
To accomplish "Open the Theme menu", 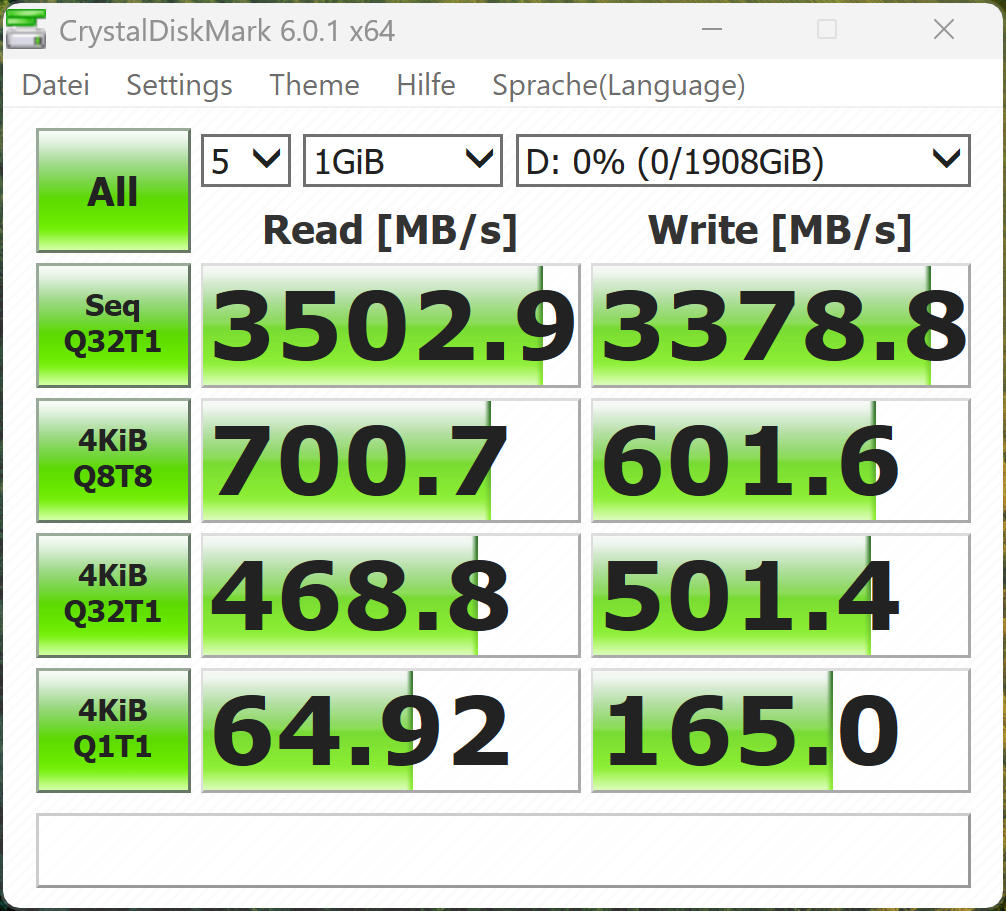I will tap(314, 86).
